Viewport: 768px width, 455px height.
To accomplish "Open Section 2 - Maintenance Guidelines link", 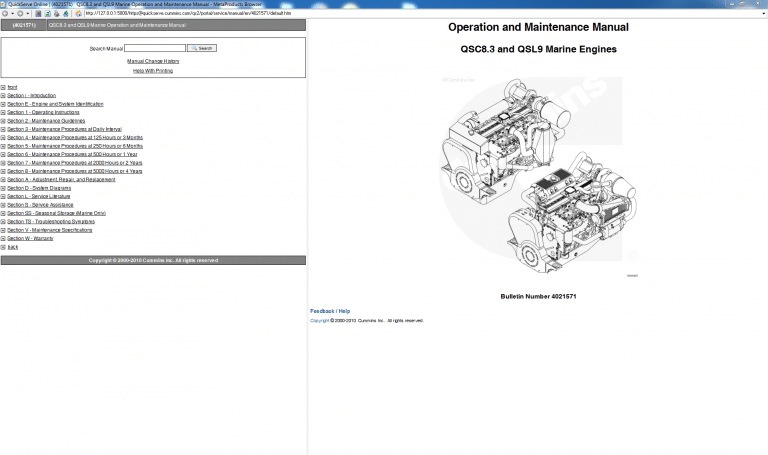I will tap(46, 120).
